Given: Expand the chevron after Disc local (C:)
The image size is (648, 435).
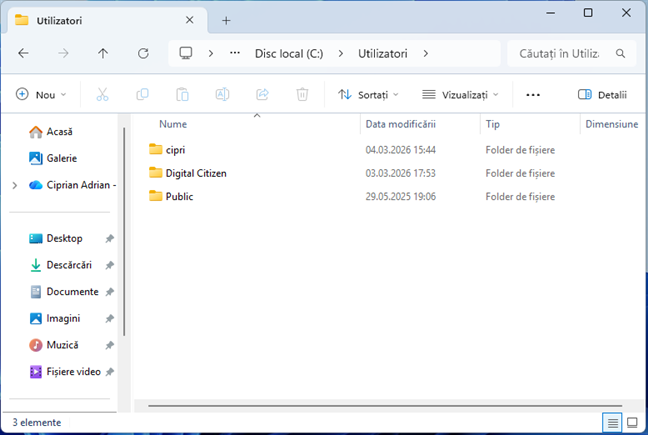Looking at the screenshot, I should pos(341,53).
